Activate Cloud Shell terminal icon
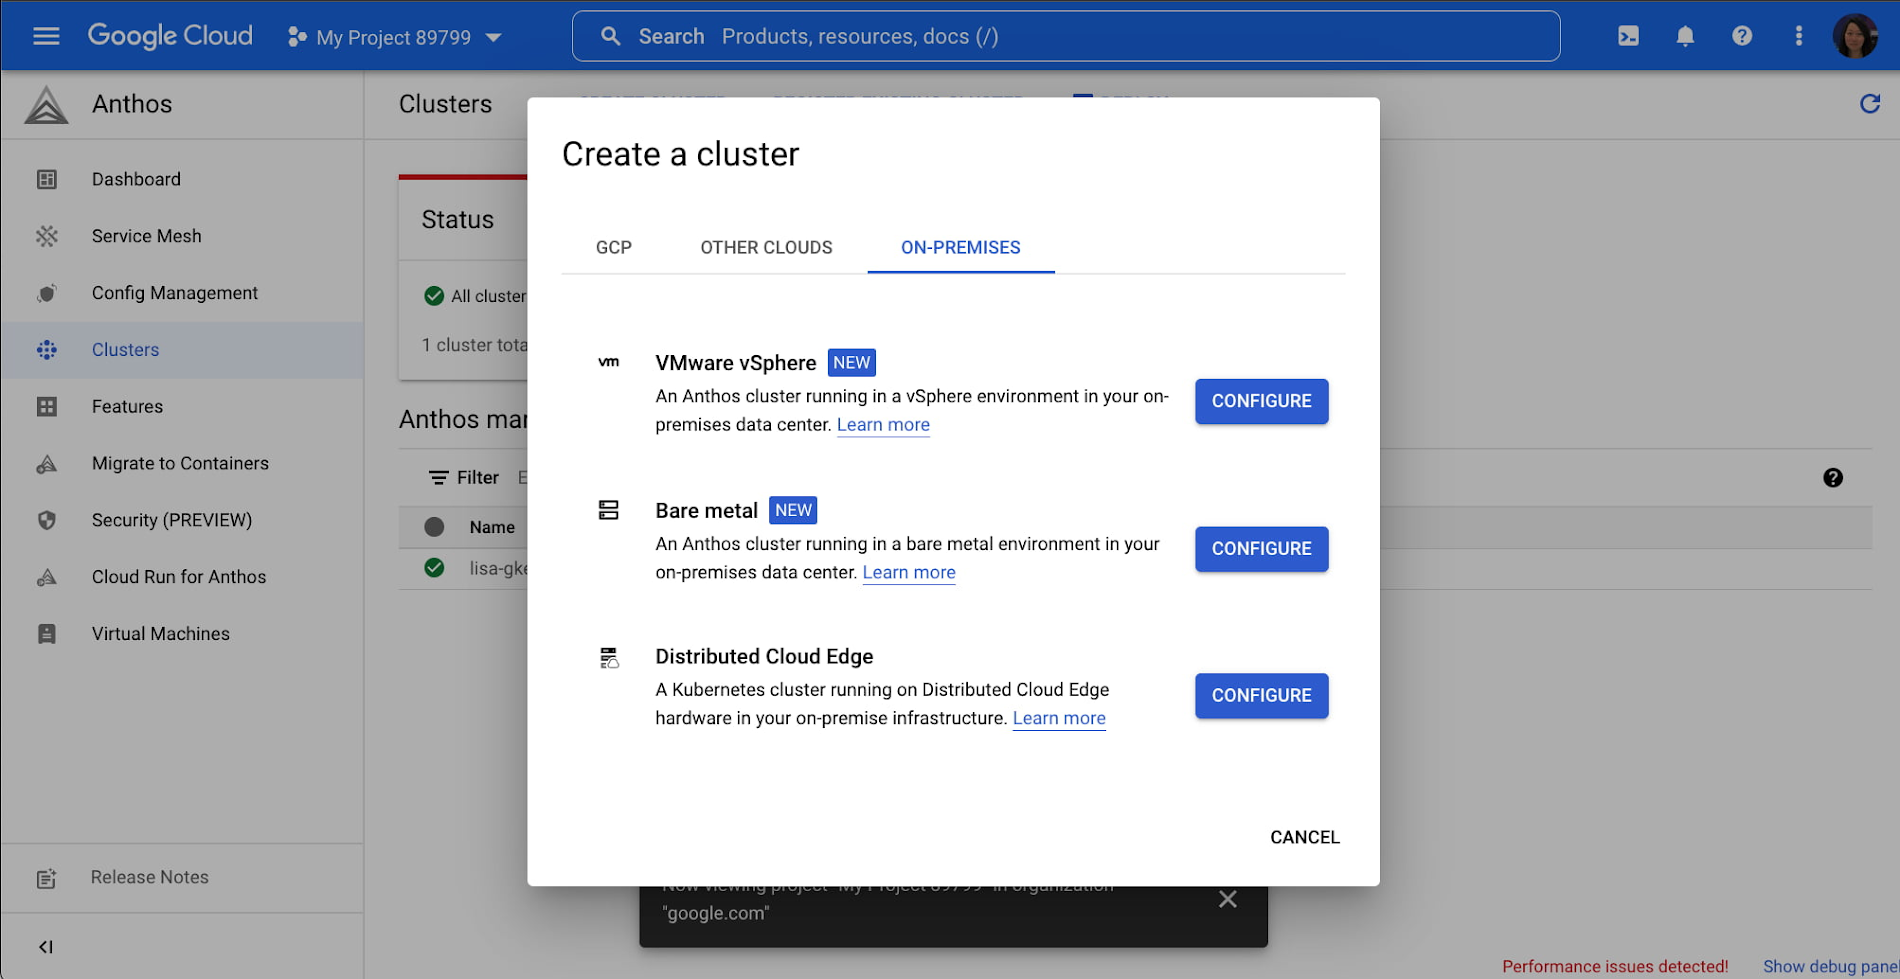Screen dimensions: 1900x979 tap(1628, 36)
